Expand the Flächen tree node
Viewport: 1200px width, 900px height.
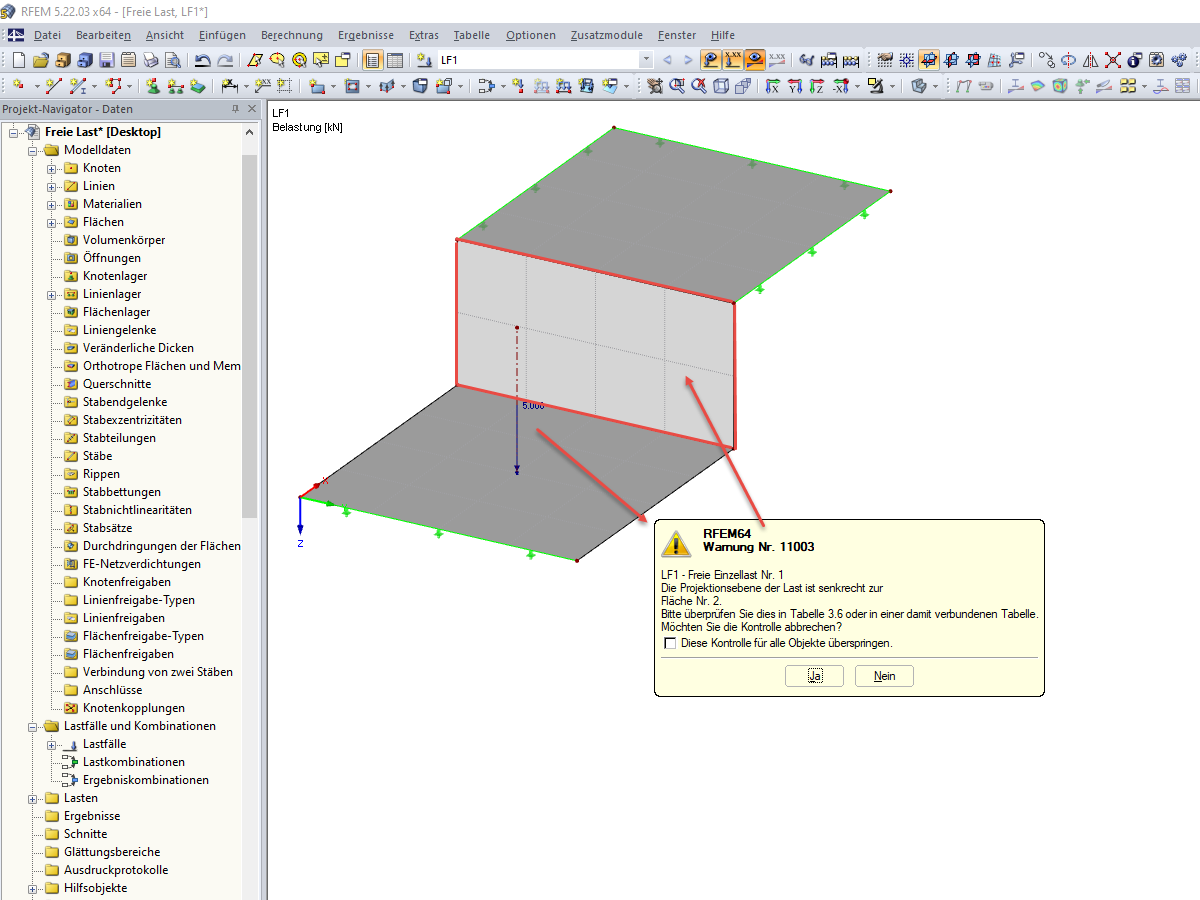pyautogui.click(x=49, y=221)
